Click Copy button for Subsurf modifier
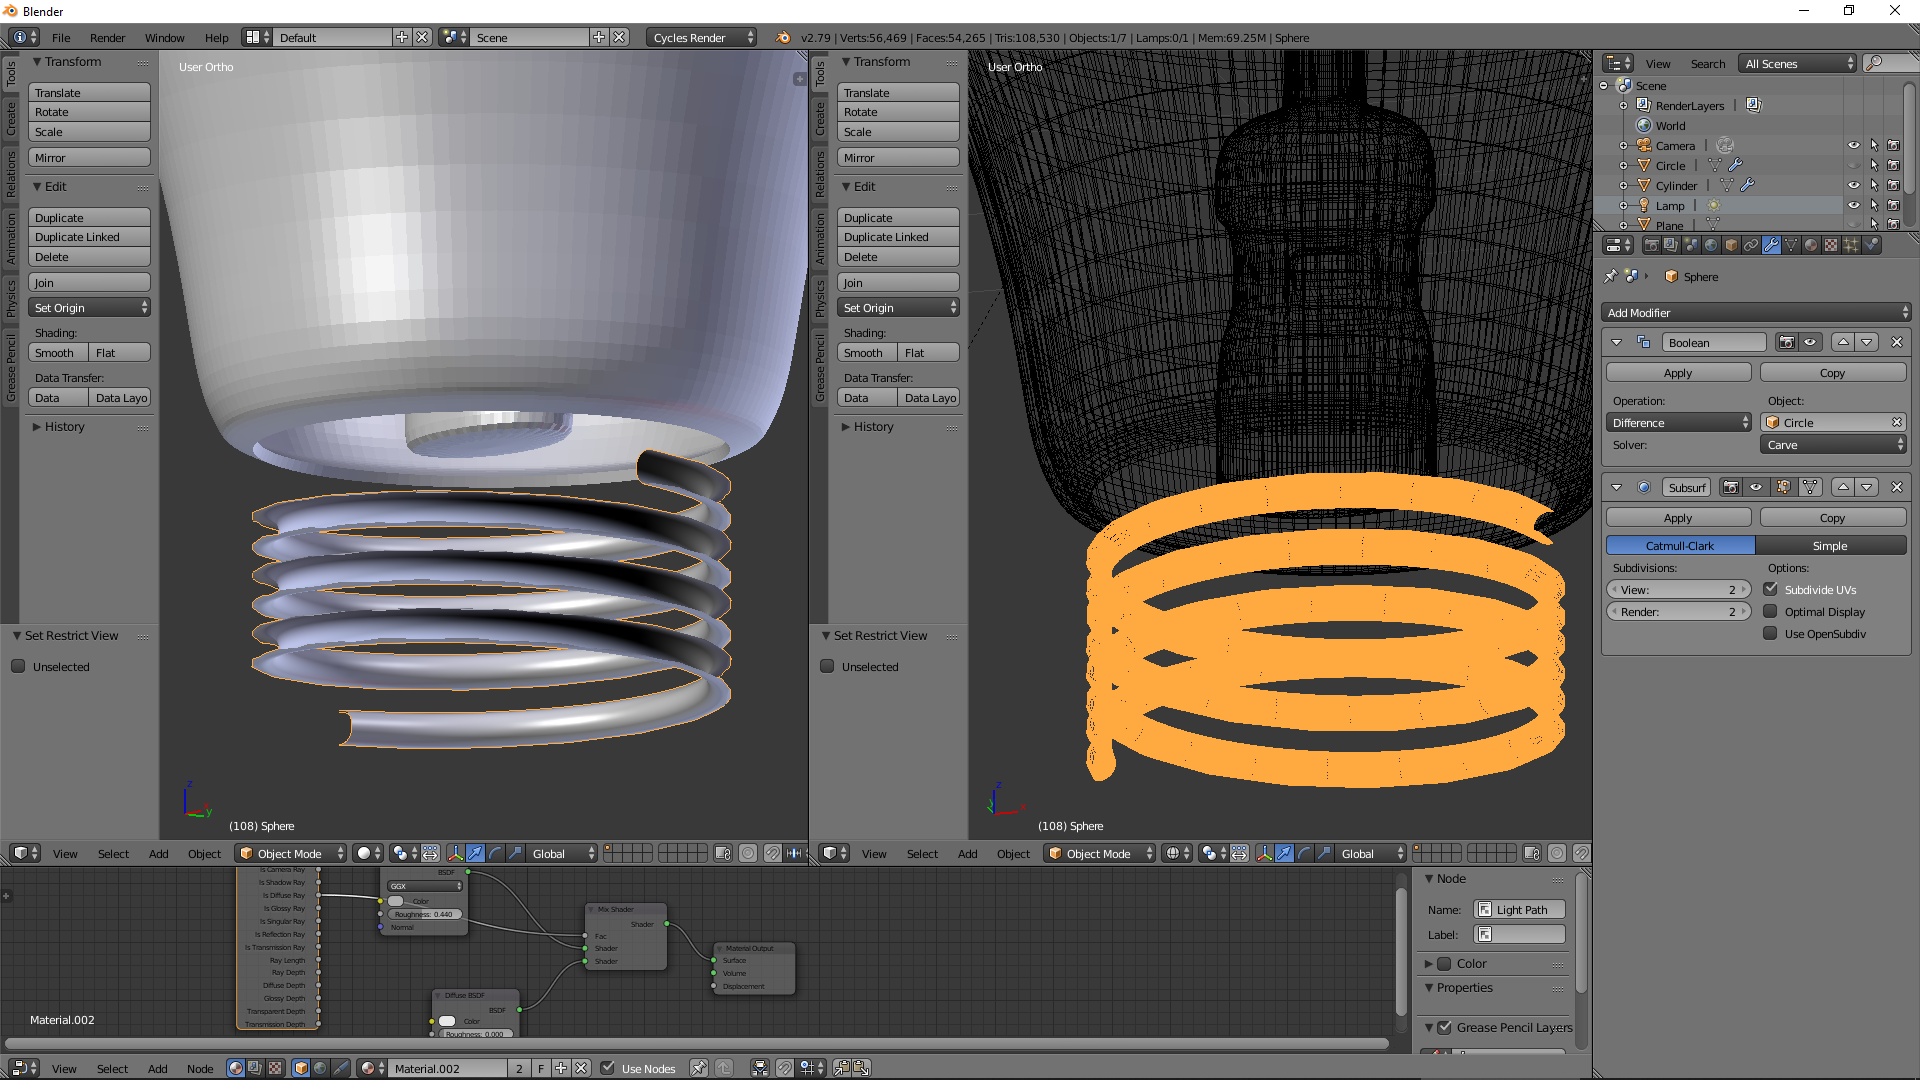Viewport: 1920px width, 1080px height. 1832,517
